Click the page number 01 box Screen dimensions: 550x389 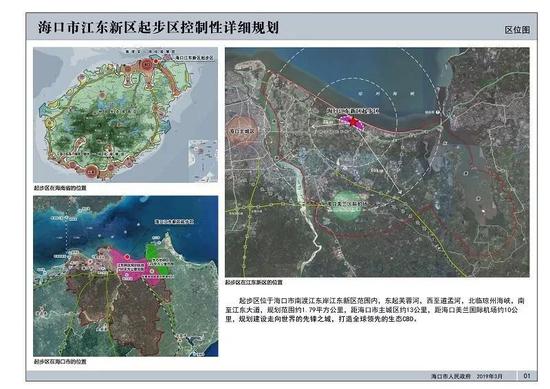[x=527, y=376]
